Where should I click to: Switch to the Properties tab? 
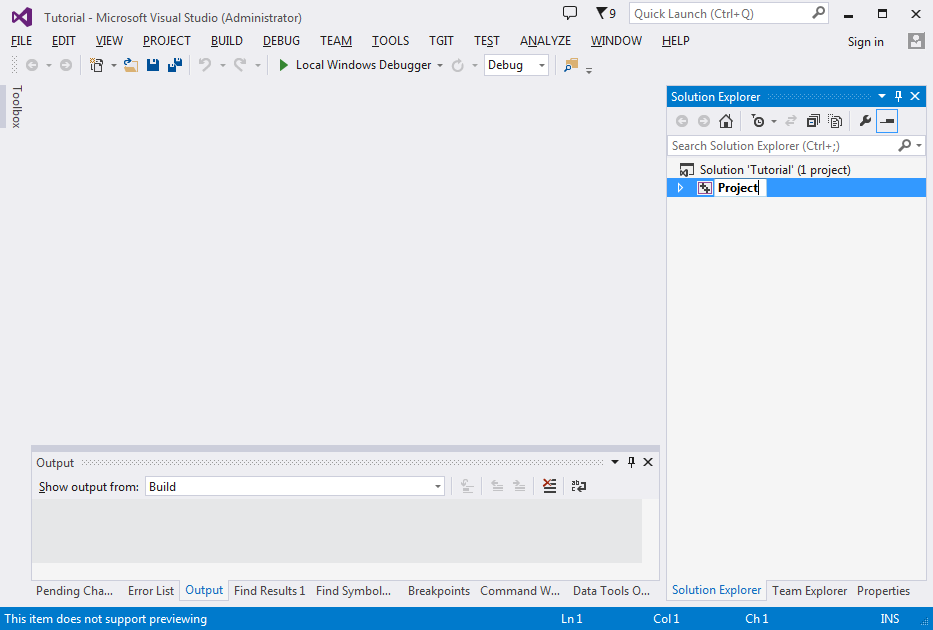884,591
